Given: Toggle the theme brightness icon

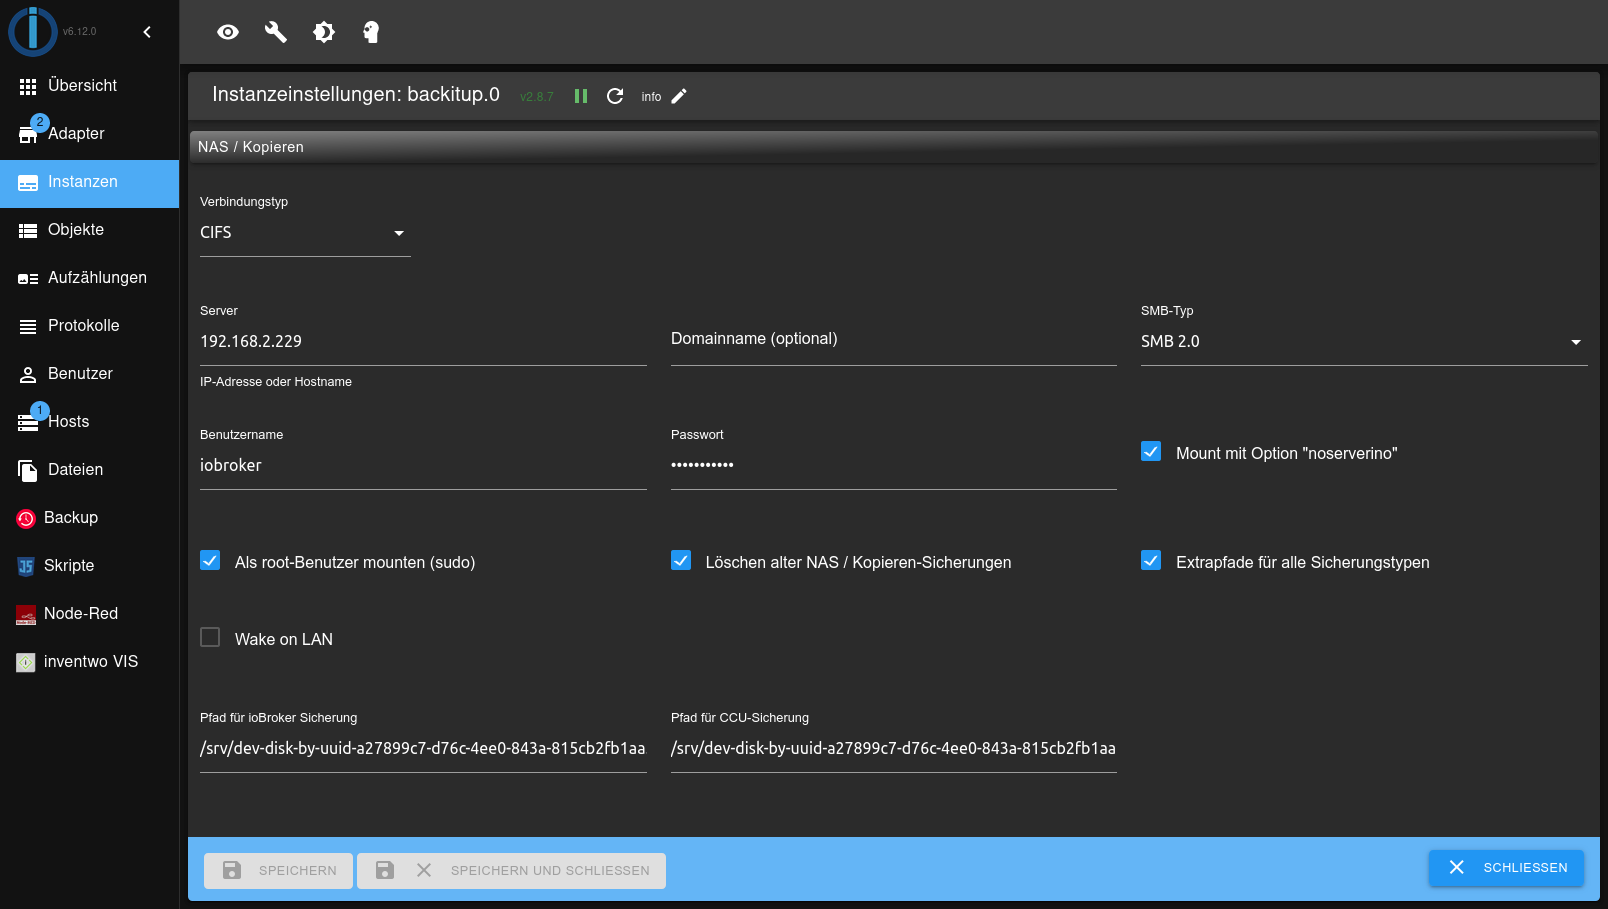Looking at the screenshot, I should point(324,32).
